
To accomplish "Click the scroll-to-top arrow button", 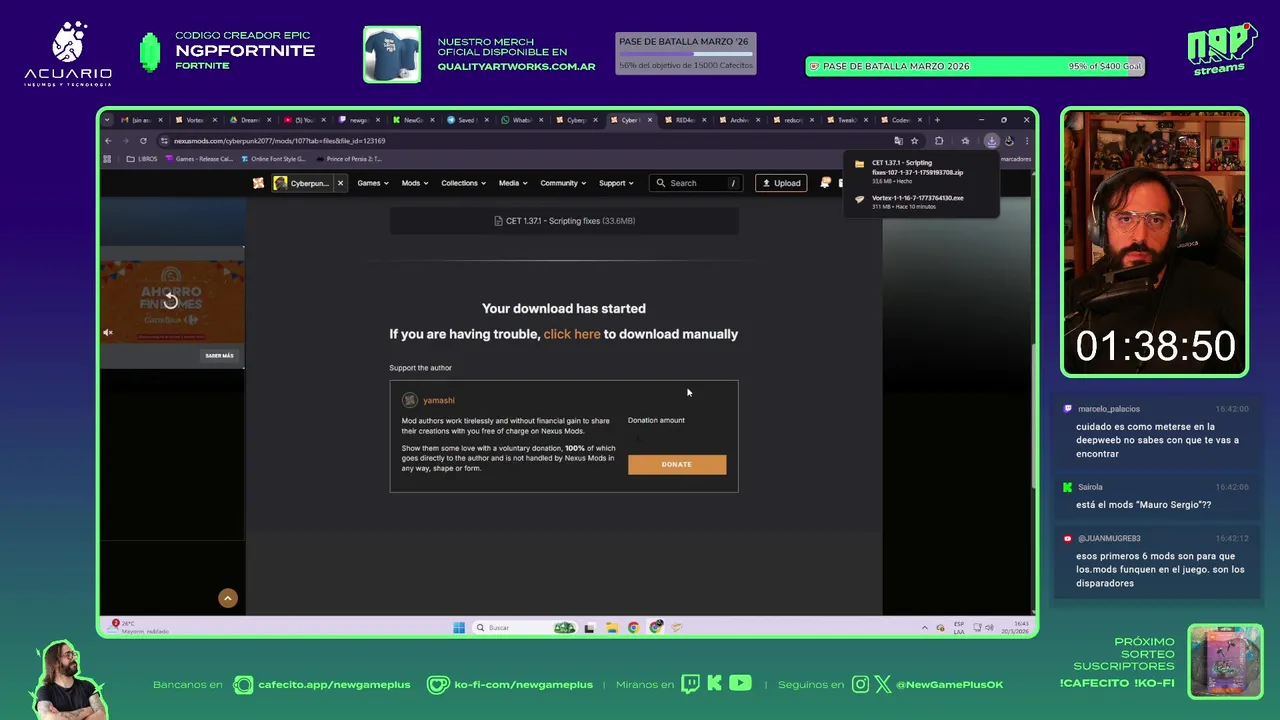I will coord(228,598).
